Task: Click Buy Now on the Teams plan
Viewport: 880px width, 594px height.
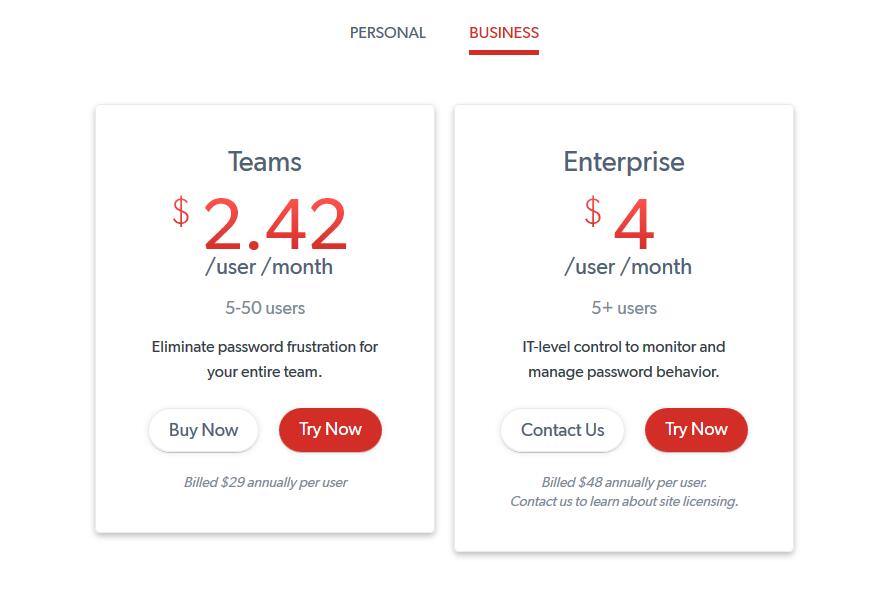Action: click(203, 429)
